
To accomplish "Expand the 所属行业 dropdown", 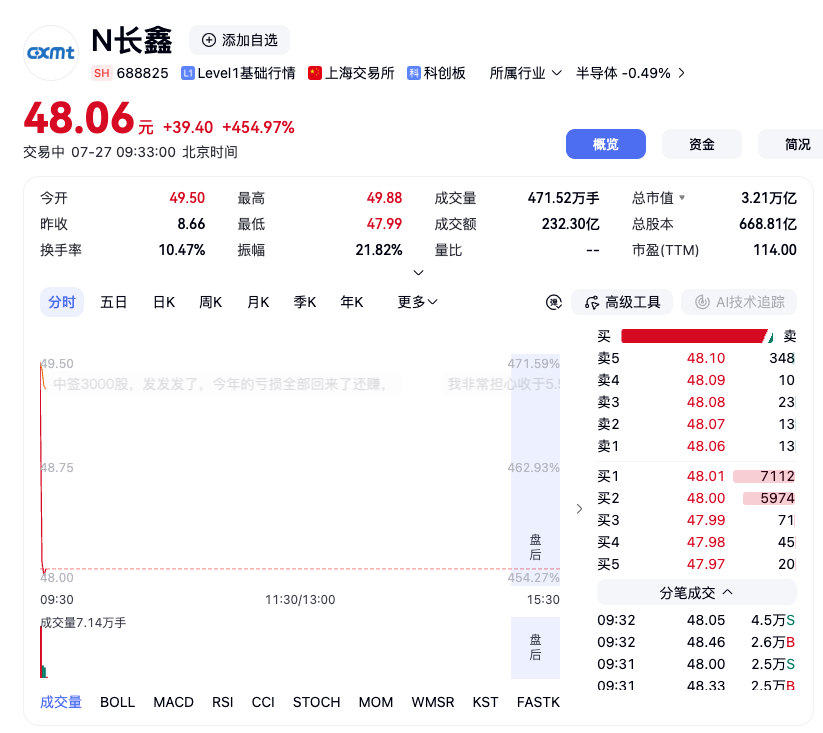I will click(x=525, y=73).
